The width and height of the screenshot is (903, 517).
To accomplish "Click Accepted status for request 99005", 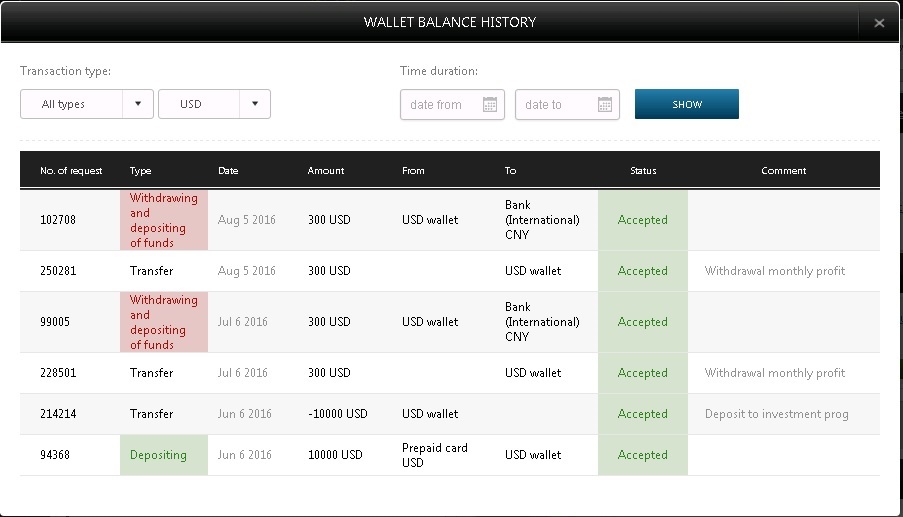I will [642, 322].
